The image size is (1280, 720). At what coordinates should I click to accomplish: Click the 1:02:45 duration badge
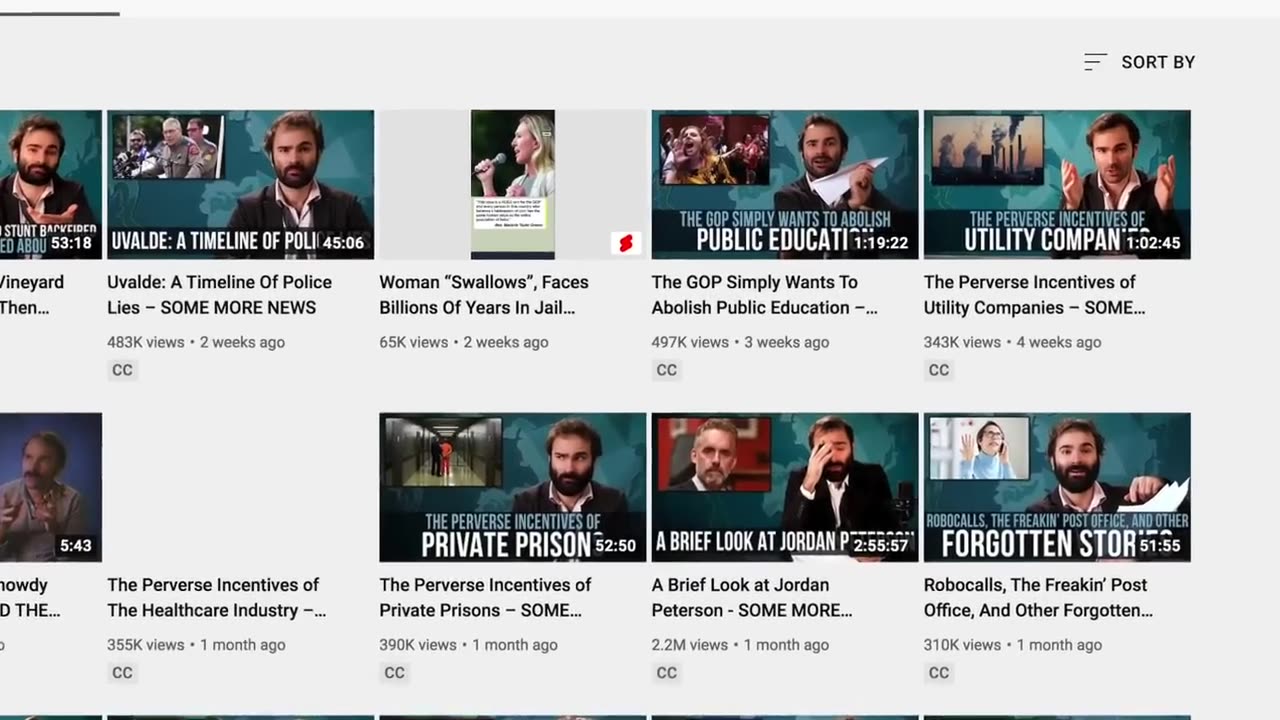(1152, 243)
